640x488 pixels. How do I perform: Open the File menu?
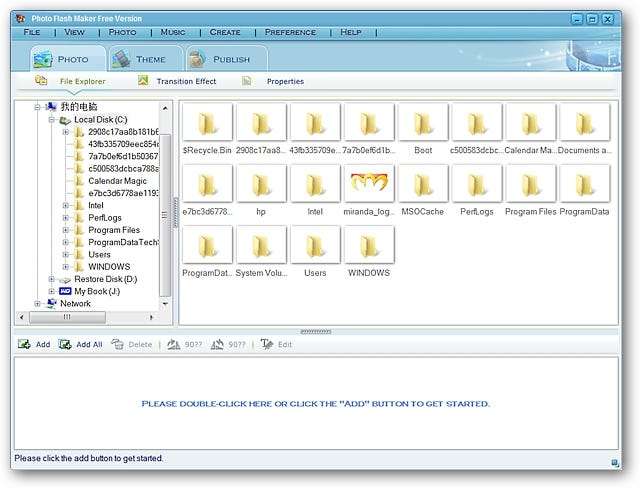32,32
